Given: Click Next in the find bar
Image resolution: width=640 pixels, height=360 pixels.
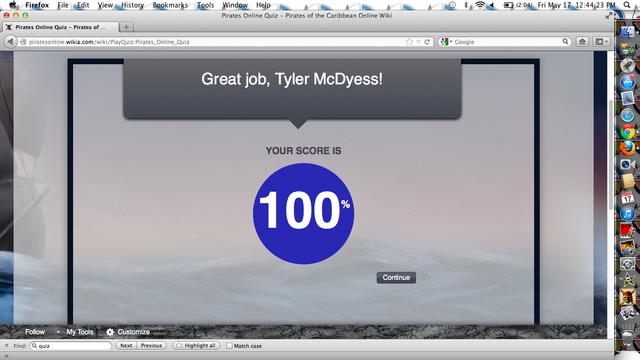Looking at the screenshot, I should [126, 346].
